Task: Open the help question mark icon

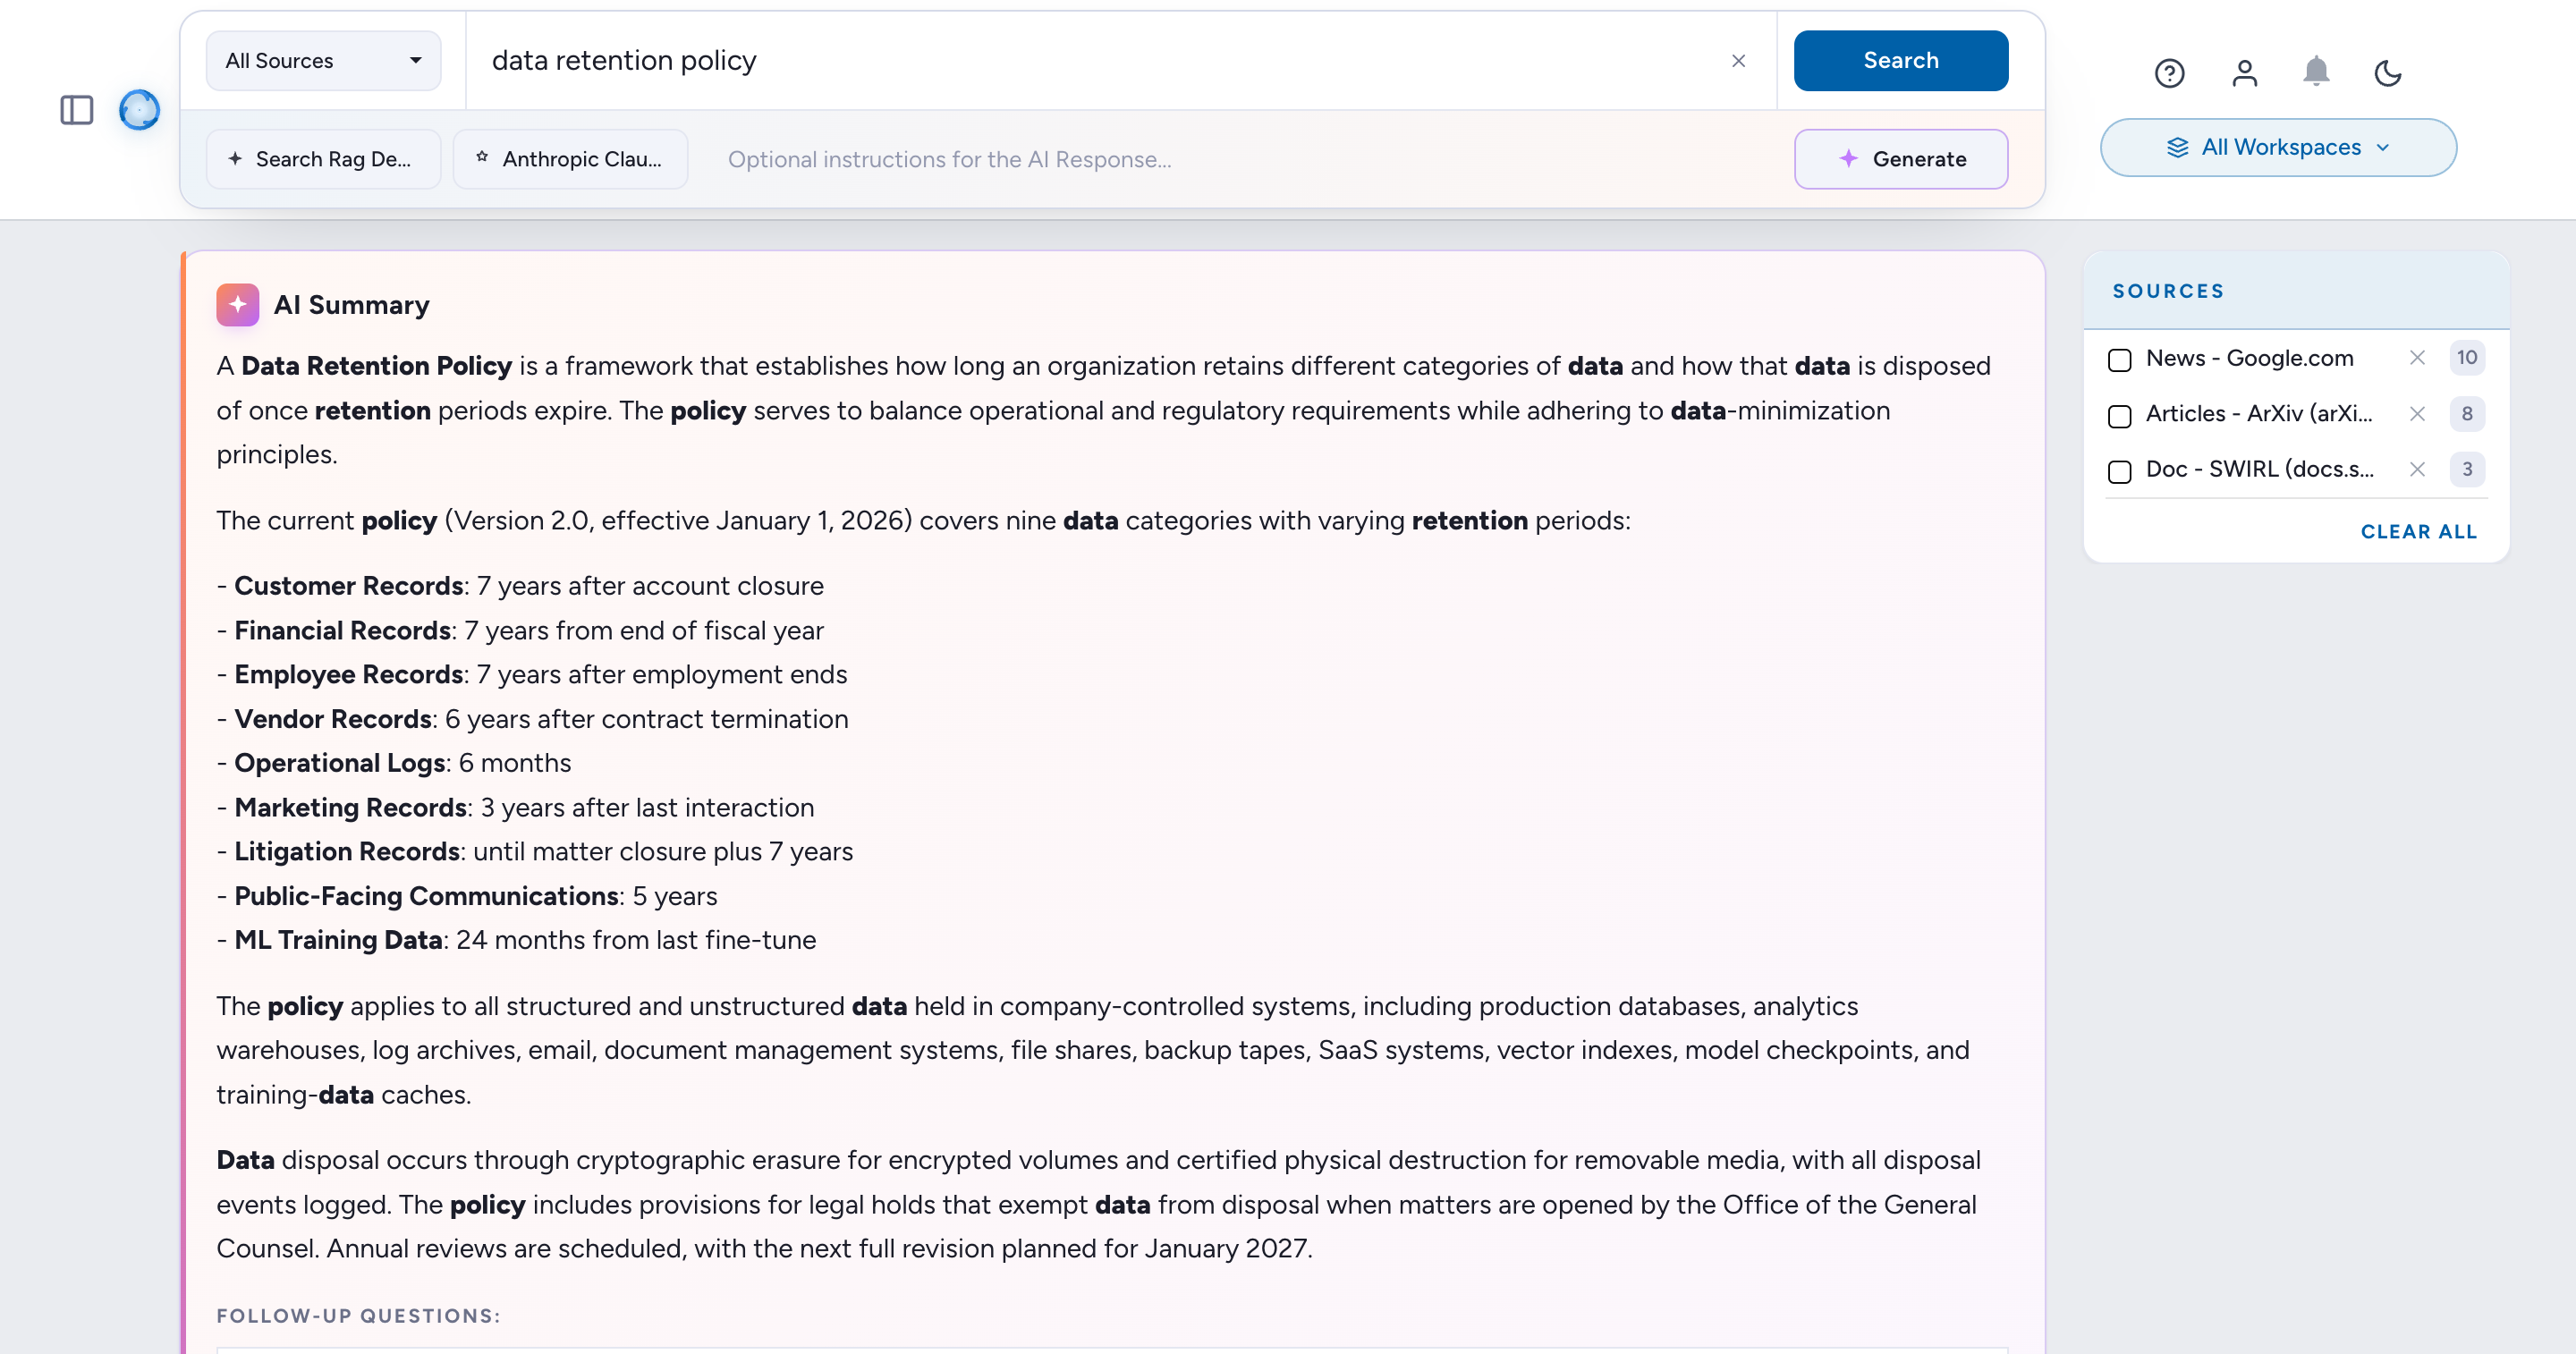Action: [x=2169, y=73]
